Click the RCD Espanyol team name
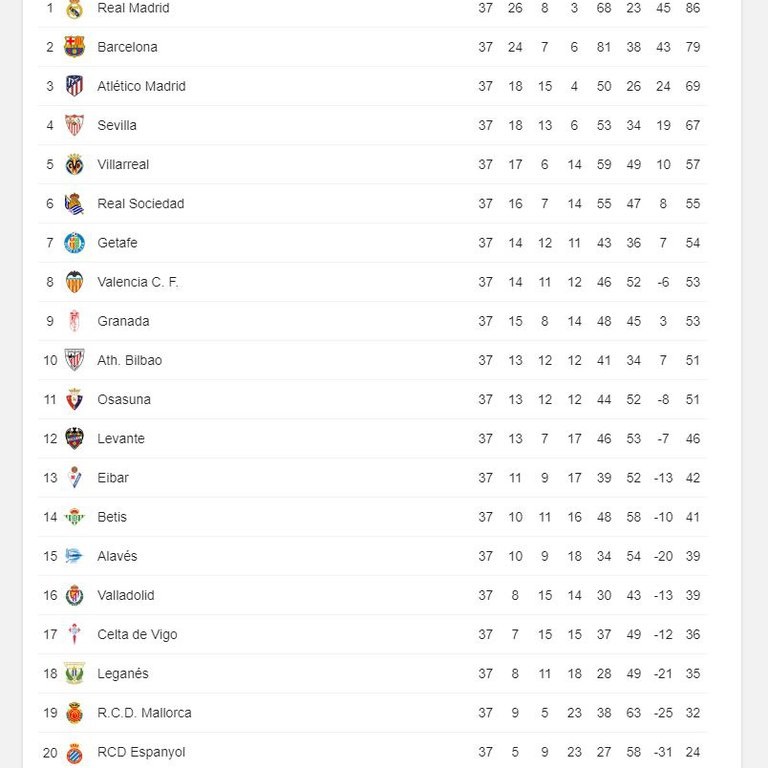This screenshot has width=768, height=768. [141, 752]
